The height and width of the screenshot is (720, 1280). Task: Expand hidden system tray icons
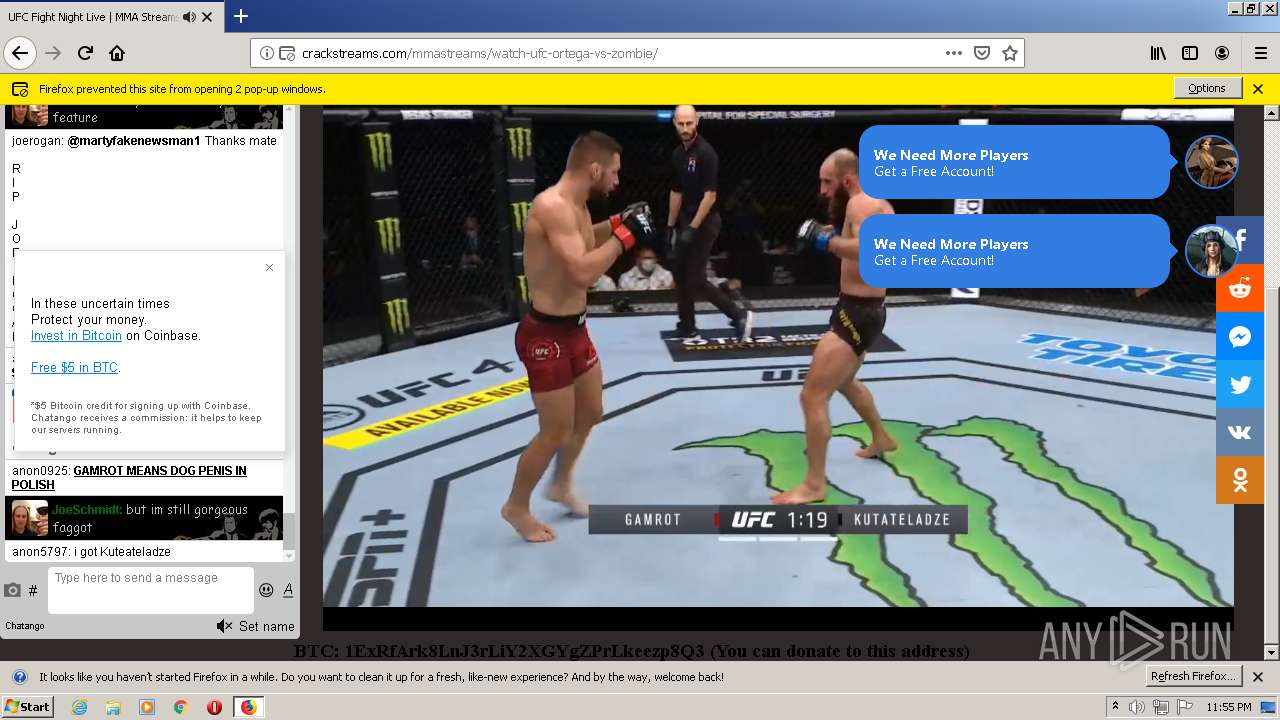[x=1116, y=706]
